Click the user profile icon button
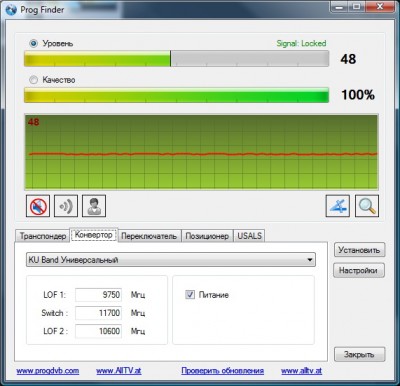400x386 pixels. click(94, 206)
